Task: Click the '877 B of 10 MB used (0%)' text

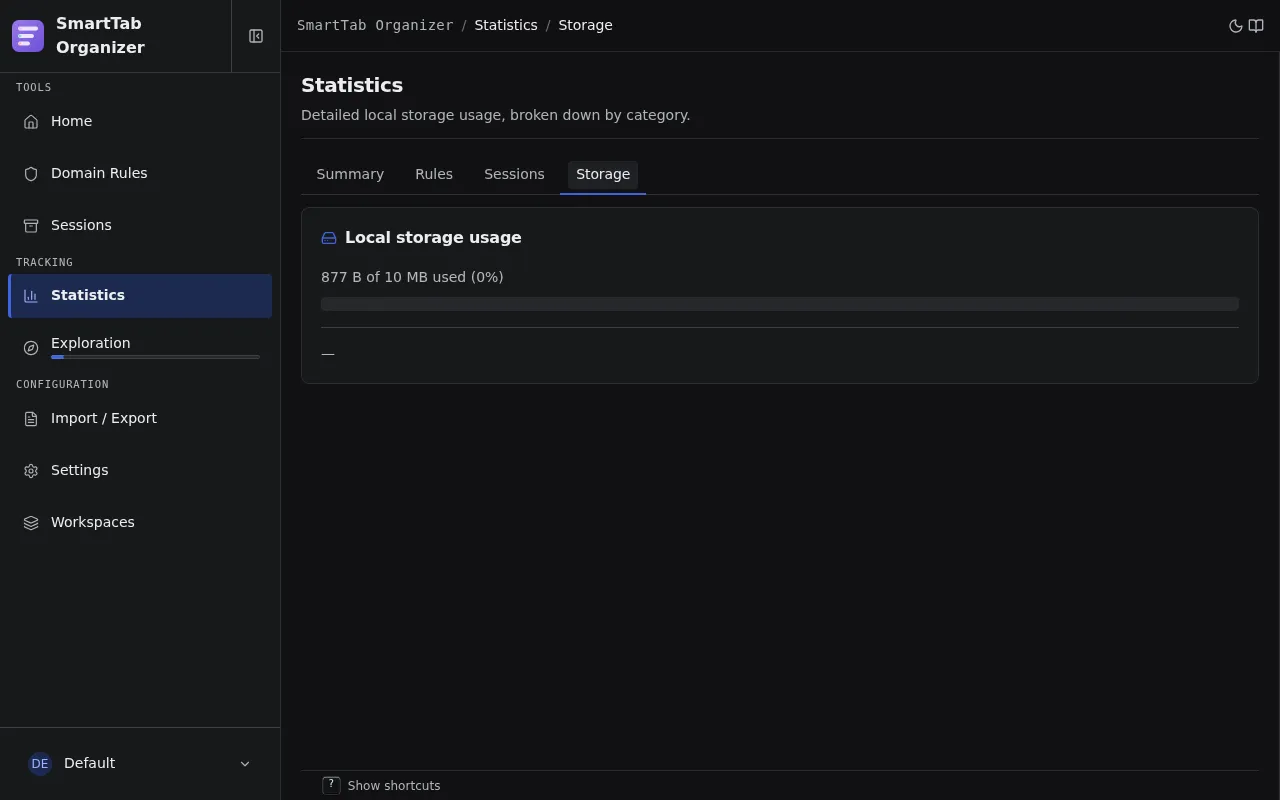Action: point(412,278)
